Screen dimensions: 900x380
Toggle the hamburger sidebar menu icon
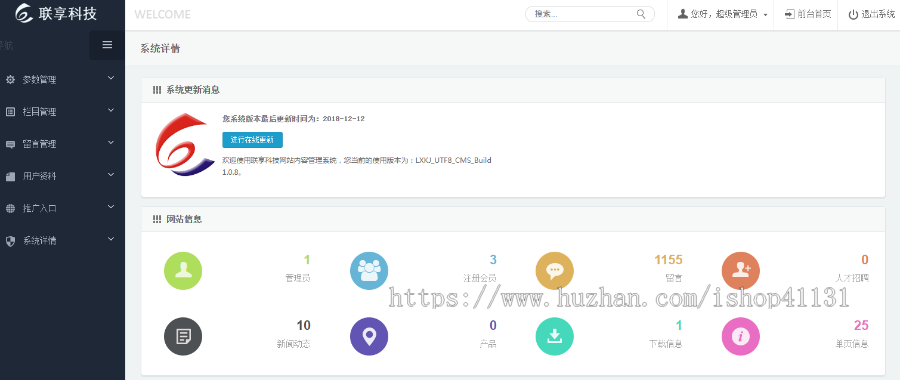tap(107, 44)
